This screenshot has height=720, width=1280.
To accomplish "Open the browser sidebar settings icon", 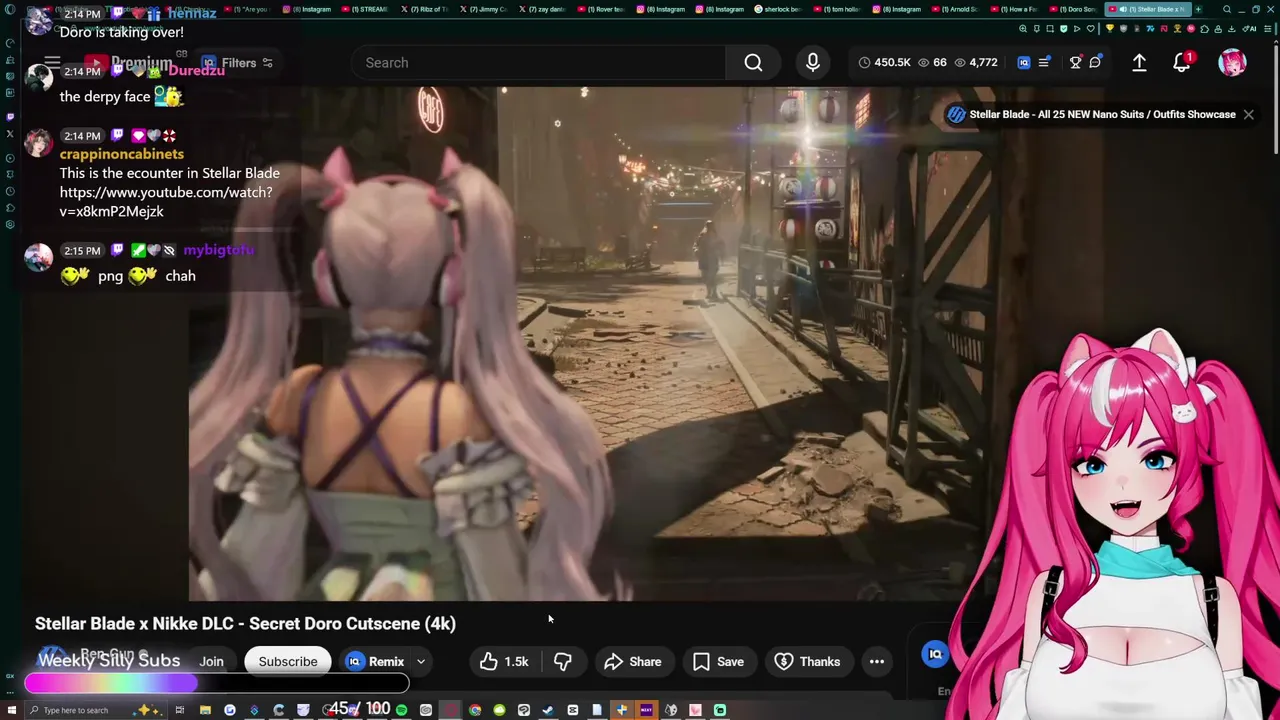I will click(9, 225).
